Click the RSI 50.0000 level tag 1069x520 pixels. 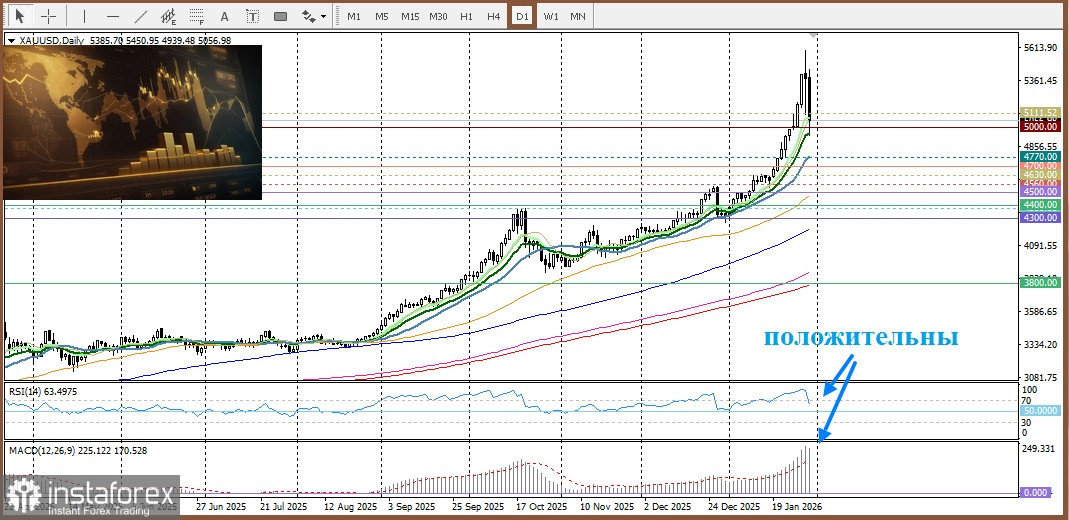[1040, 411]
